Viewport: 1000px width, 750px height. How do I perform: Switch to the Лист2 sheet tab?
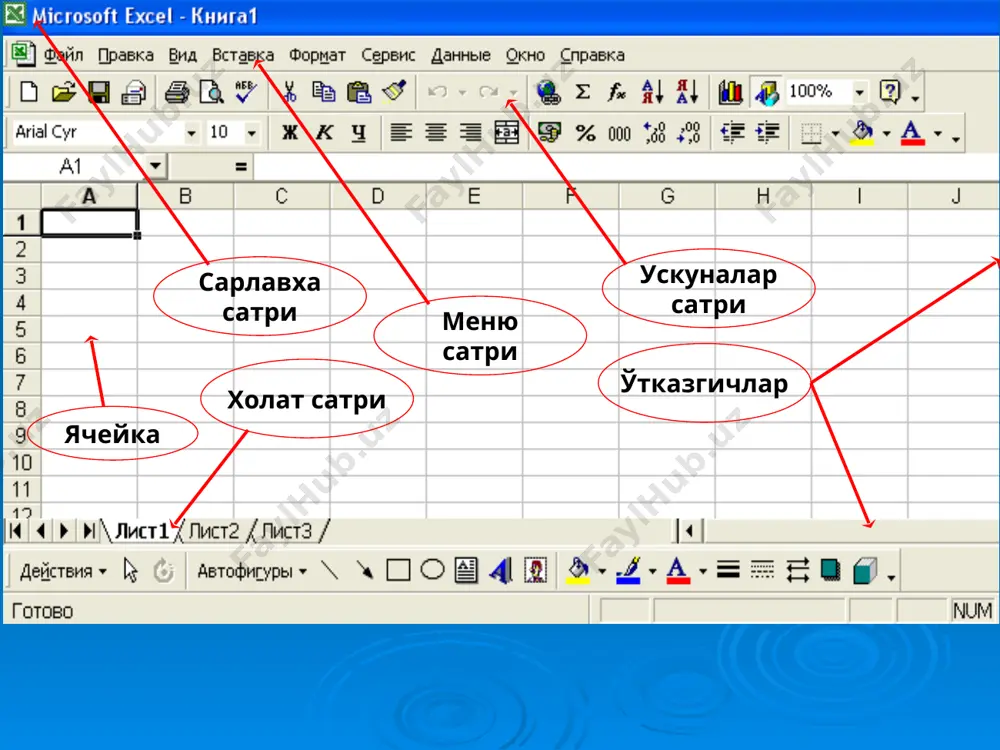pyautogui.click(x=214, y=531)
